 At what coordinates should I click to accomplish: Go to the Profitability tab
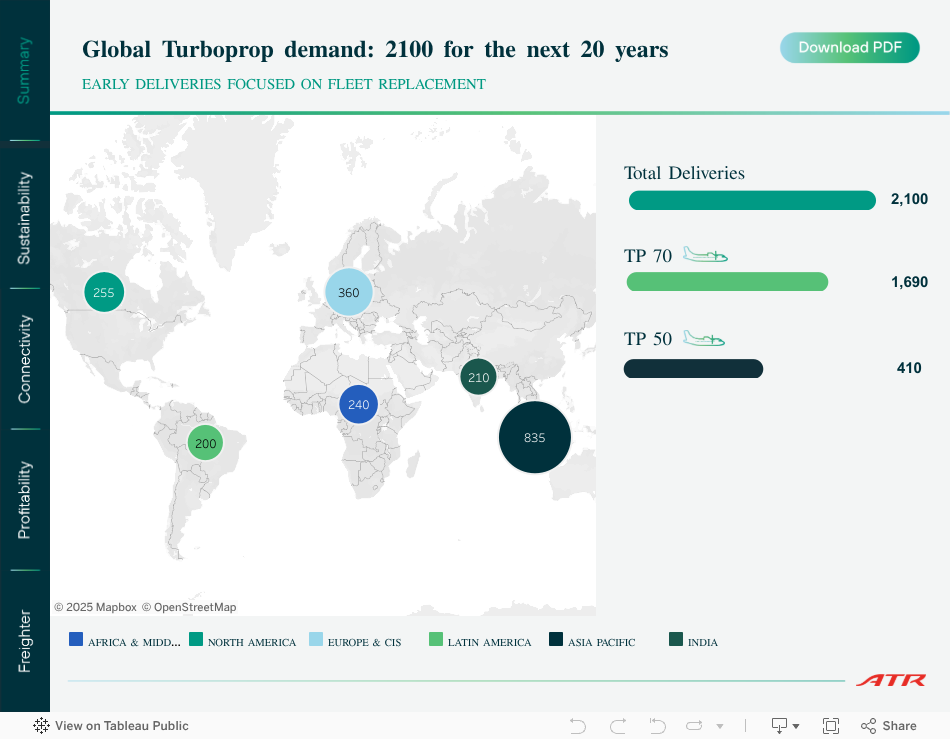point(24,500)
